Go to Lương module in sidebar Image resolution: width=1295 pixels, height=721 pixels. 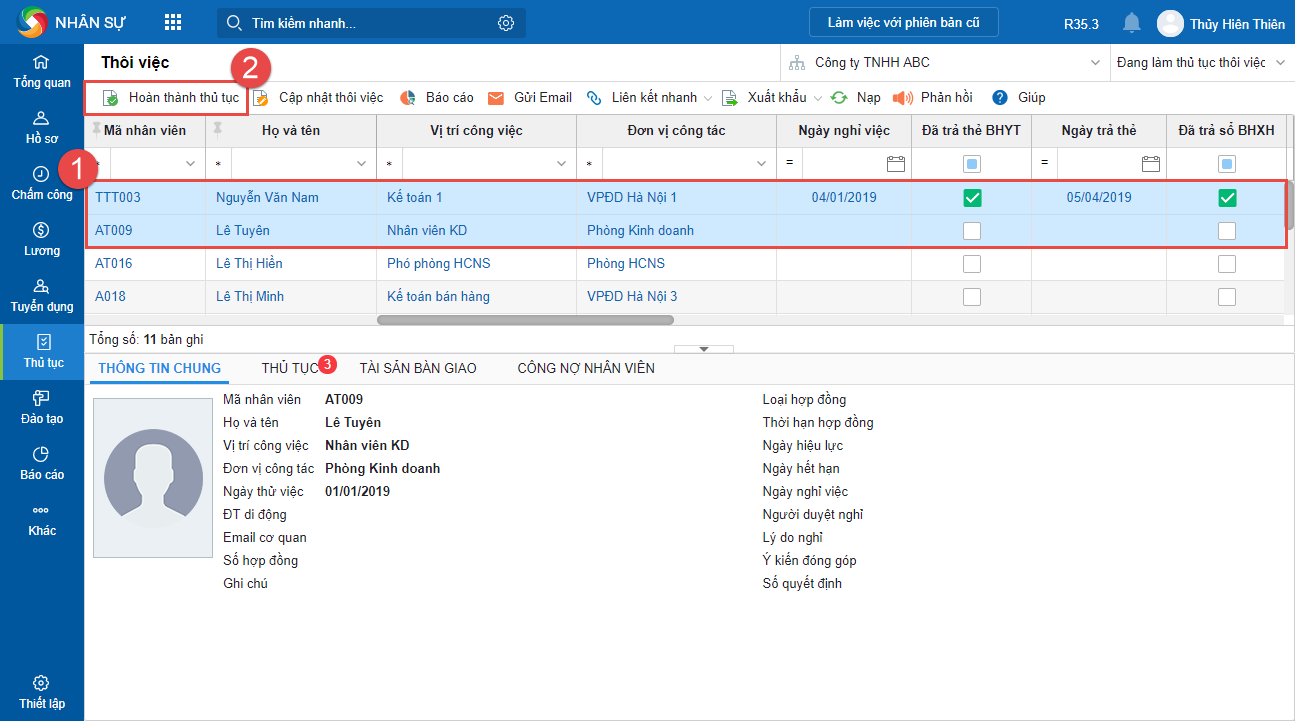(42, 239)
